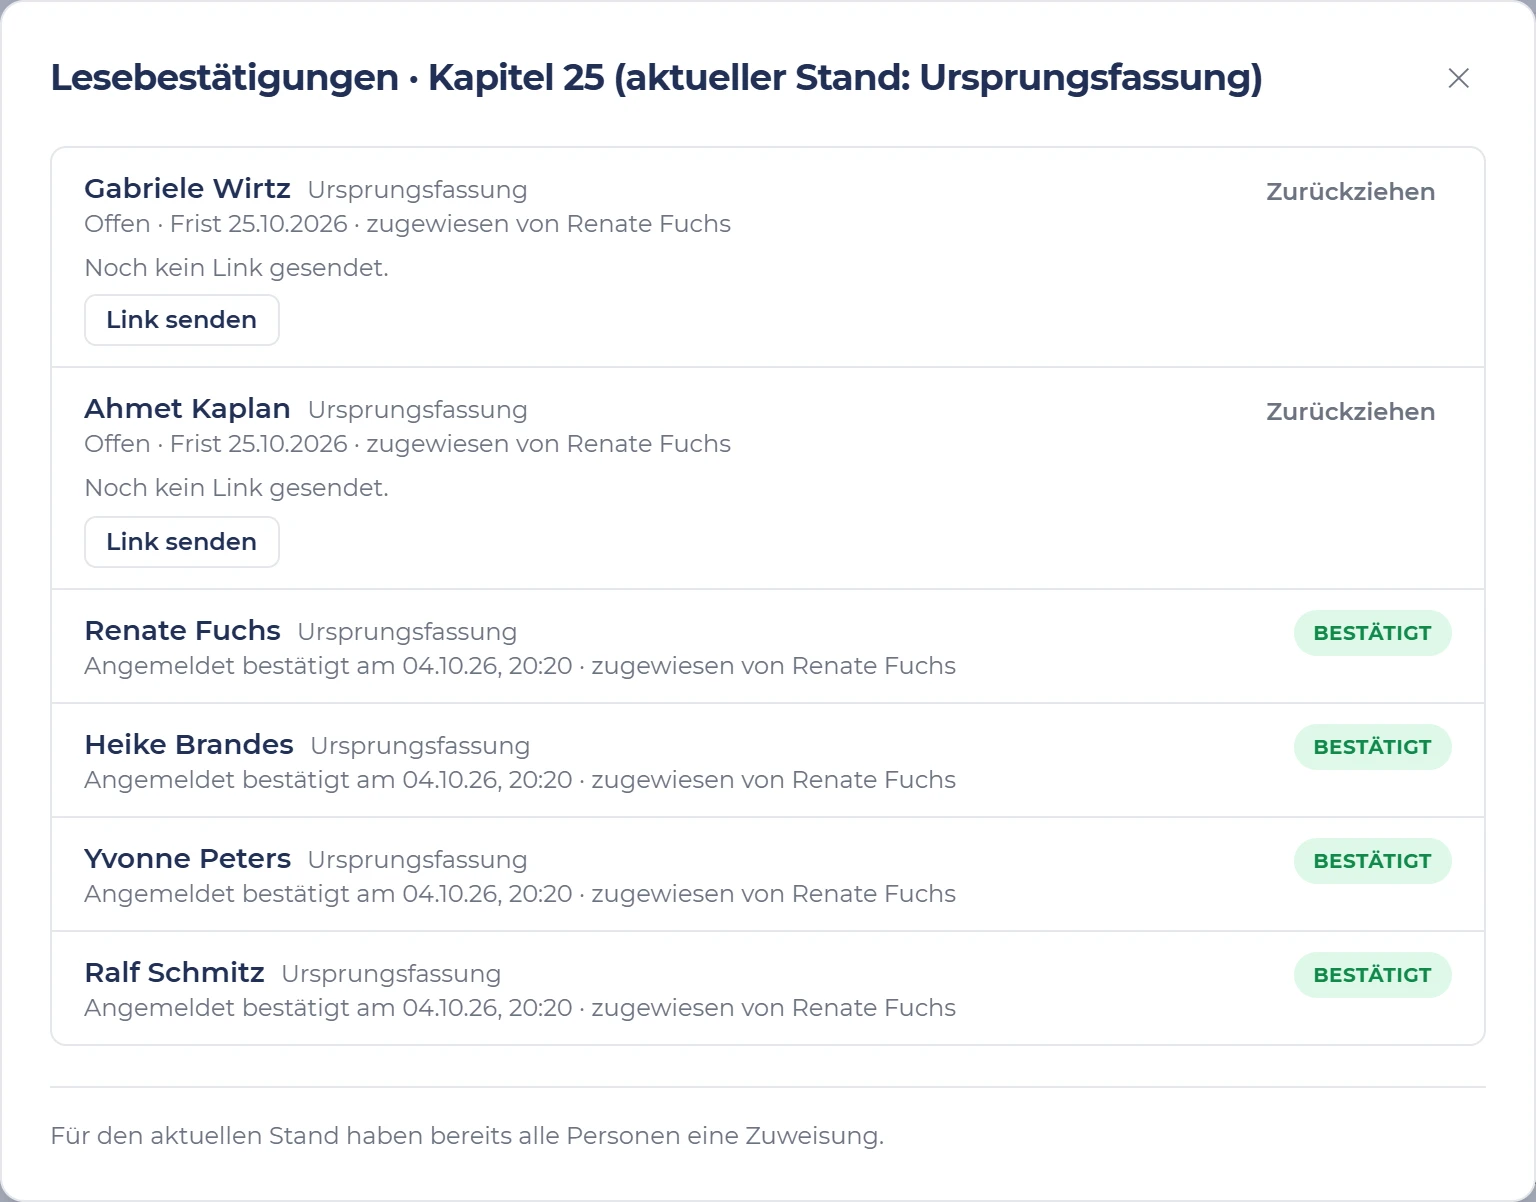
Task: Click the Bestätigt badge for Ralf Schmitz
Action: (x=1372, y=975)
